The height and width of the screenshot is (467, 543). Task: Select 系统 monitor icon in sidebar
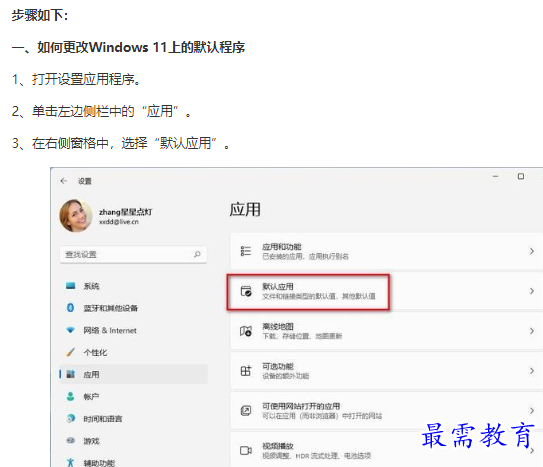point(70,286)
